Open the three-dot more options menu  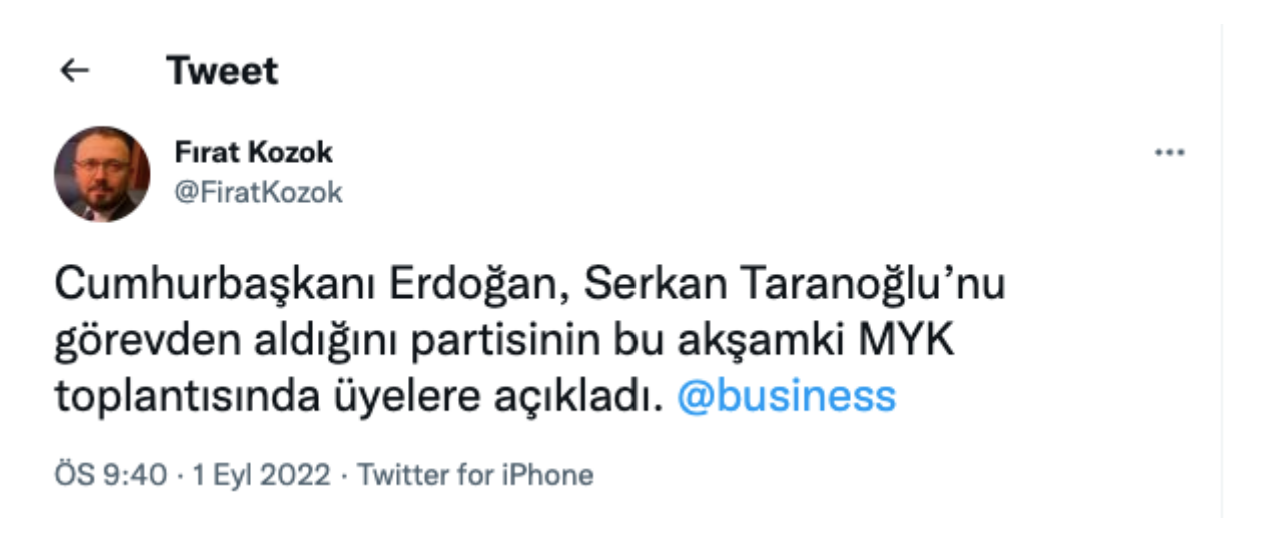tap(1169, 153)
